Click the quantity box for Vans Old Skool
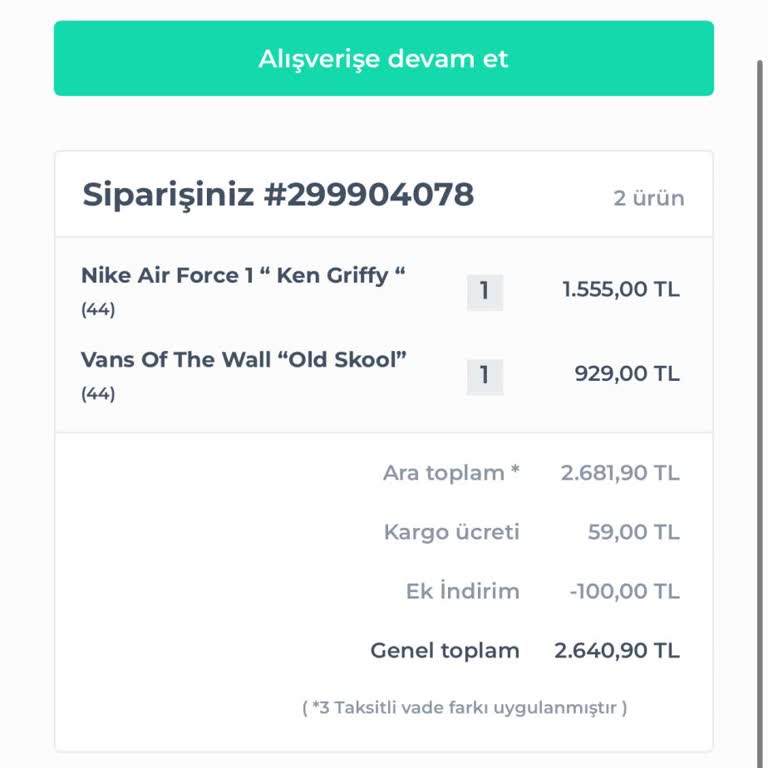 (484, 376)
